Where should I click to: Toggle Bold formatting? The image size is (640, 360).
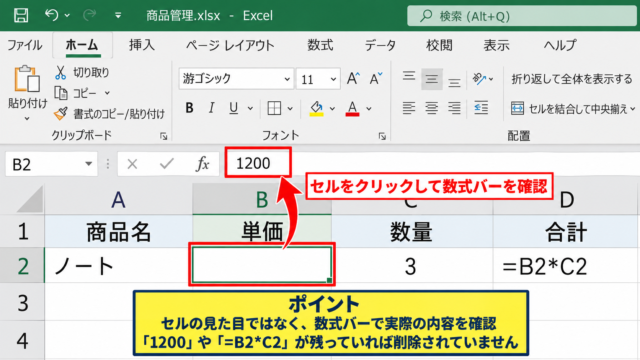click(189, 108)
